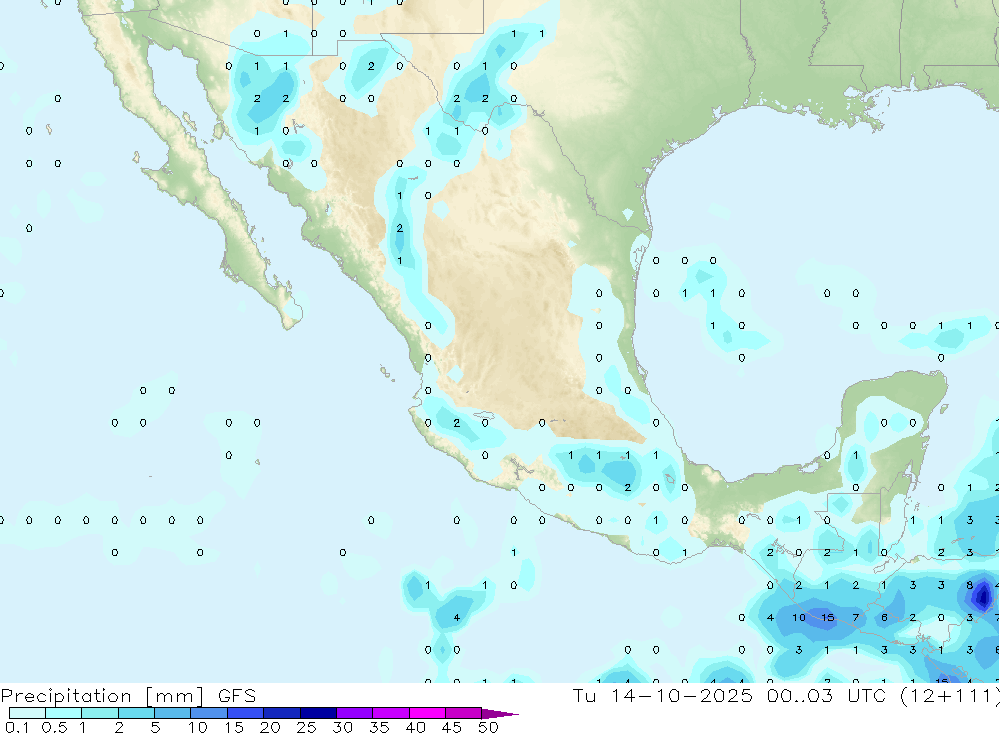Click the '10' precipitation value on the map
This screenshot has width=1000, height=733.
(x=799, y=618)
